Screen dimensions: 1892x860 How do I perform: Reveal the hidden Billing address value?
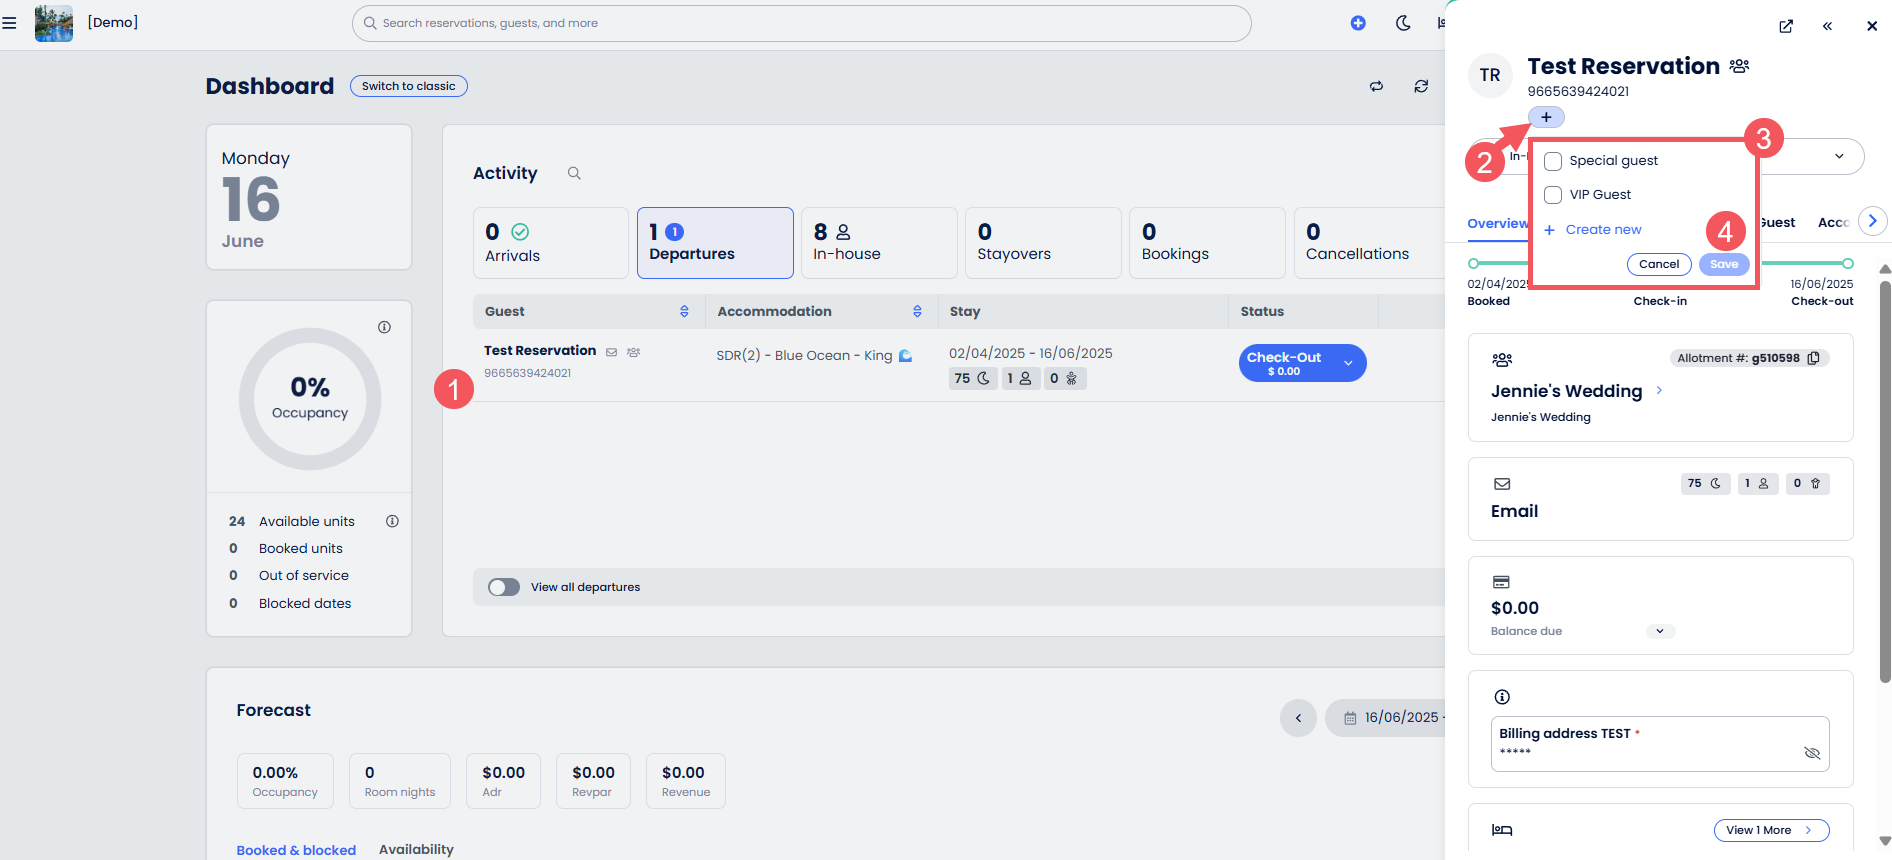pyautogui.click(x=1811, y=753)
